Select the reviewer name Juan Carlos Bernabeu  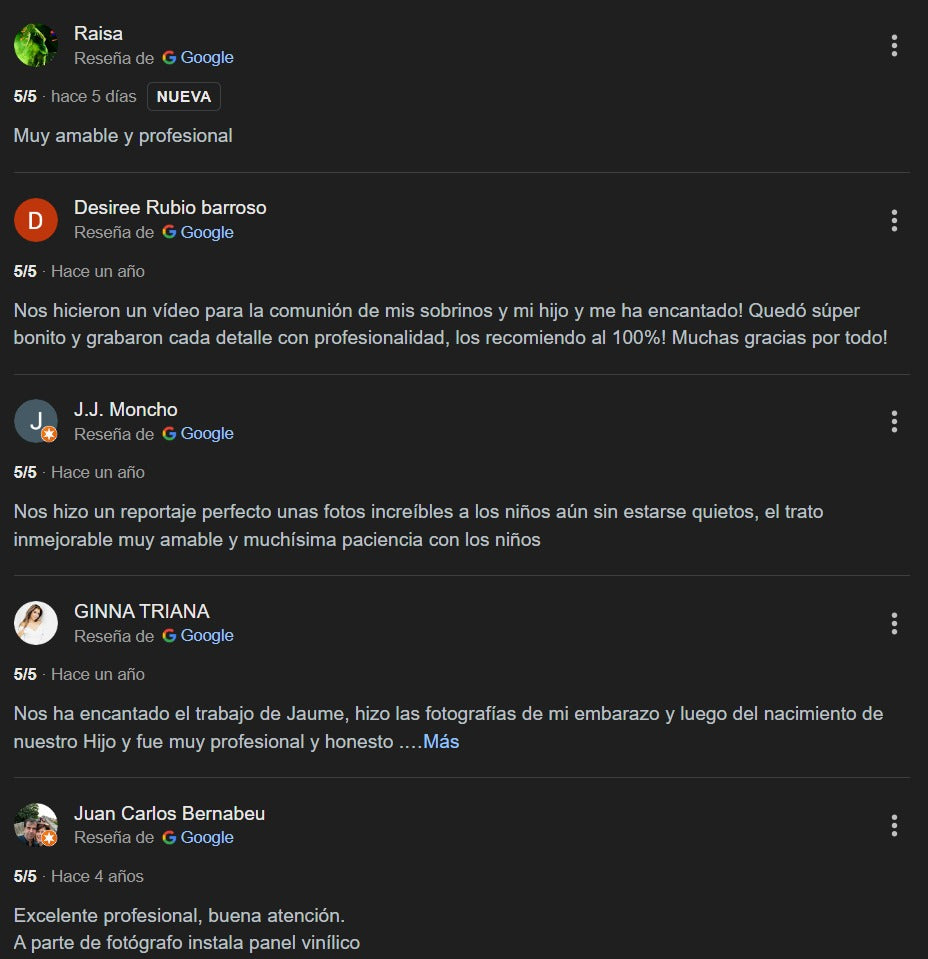[169, 813]
